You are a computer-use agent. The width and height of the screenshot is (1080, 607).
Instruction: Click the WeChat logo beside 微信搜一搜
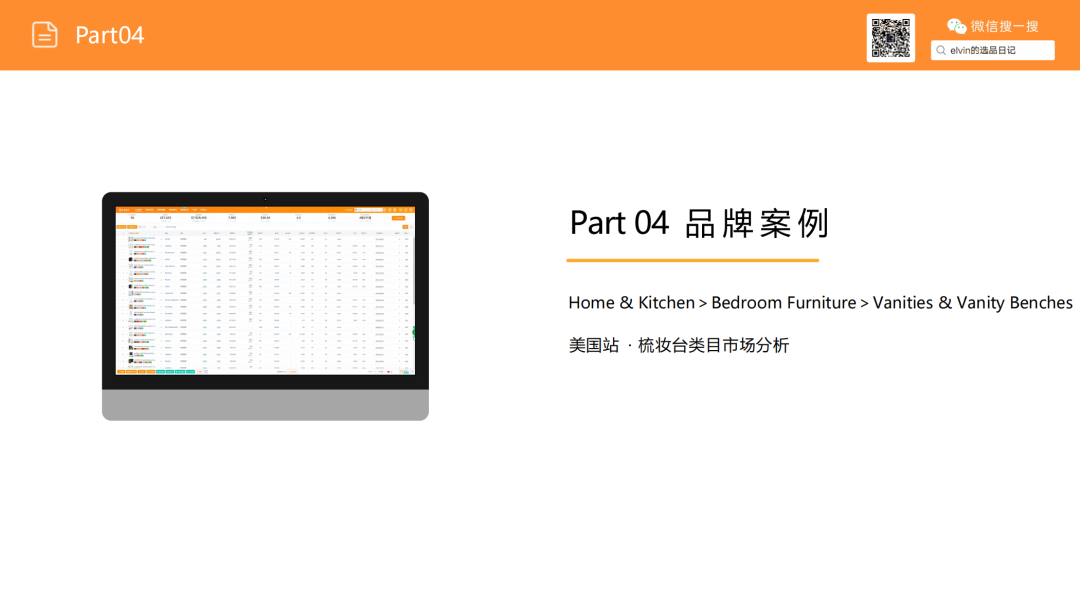pyautogui.click(x=957, y=26)
